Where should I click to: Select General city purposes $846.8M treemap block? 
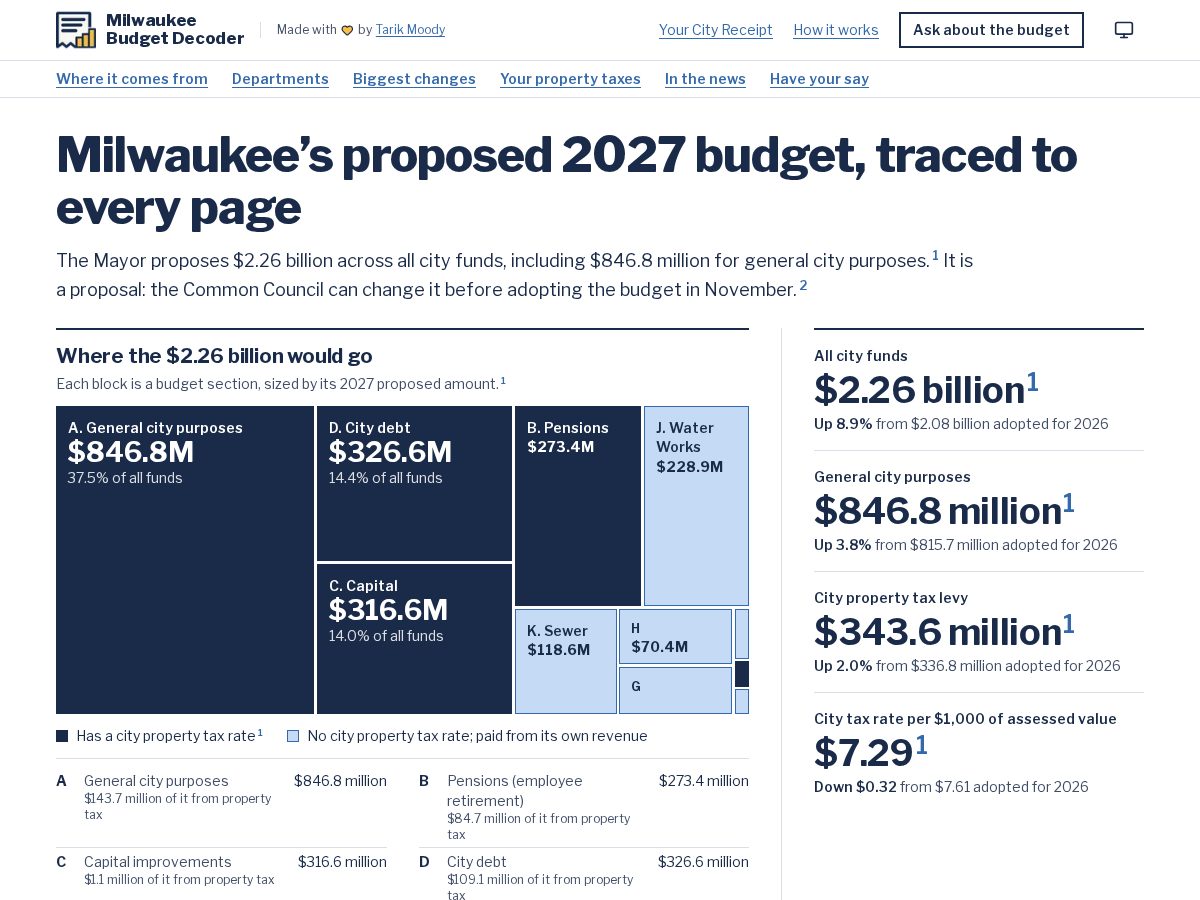click(x=185, y=560)
